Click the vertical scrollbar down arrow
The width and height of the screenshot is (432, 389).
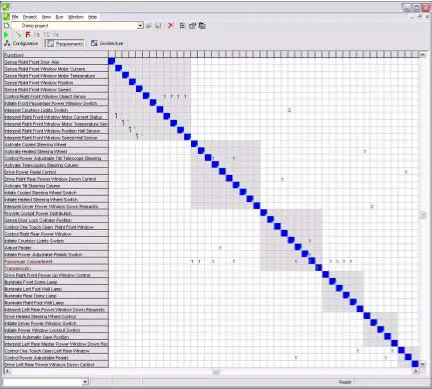423,364
